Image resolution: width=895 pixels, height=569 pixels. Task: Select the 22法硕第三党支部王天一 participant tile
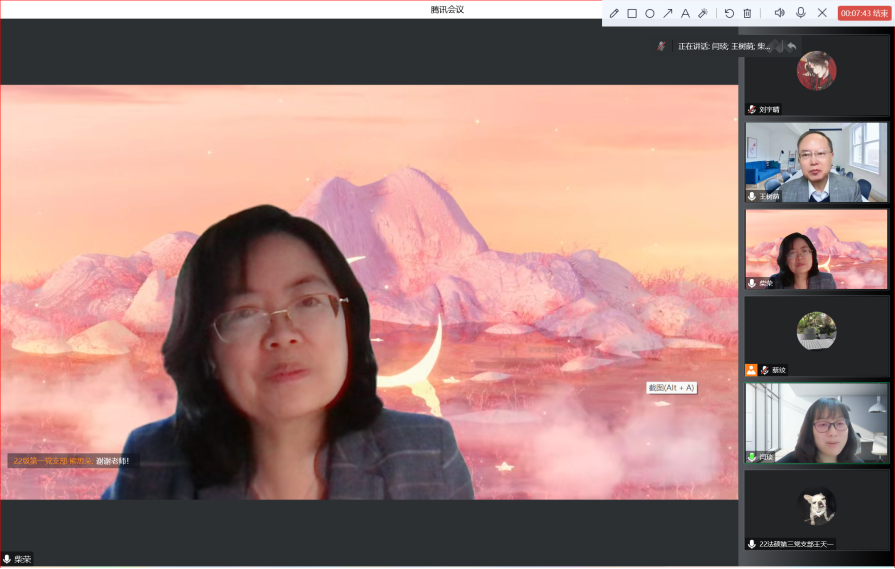[x=816, y=510]
